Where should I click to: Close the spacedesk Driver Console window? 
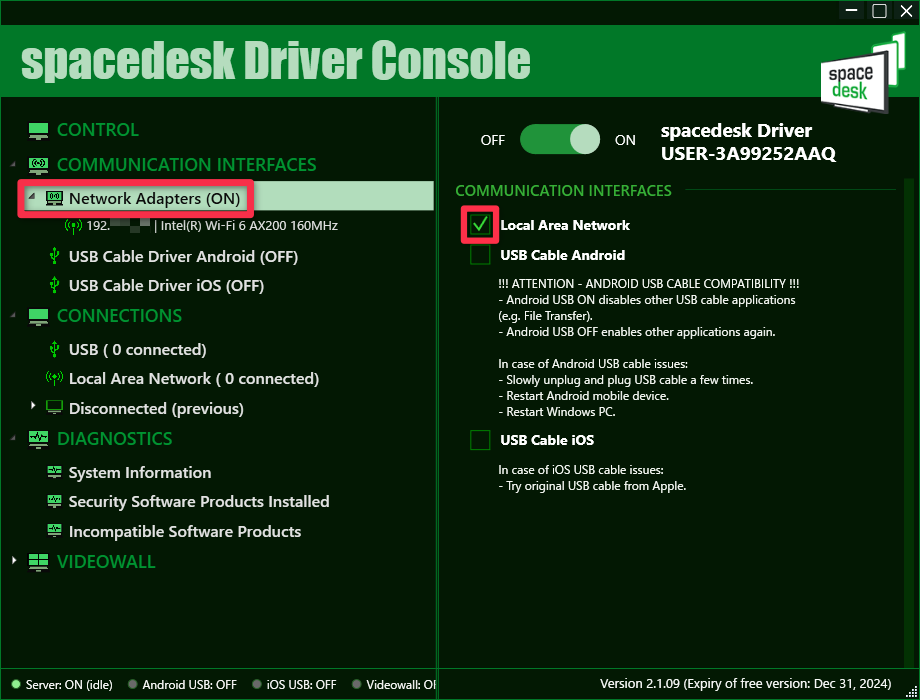[907, 11]
